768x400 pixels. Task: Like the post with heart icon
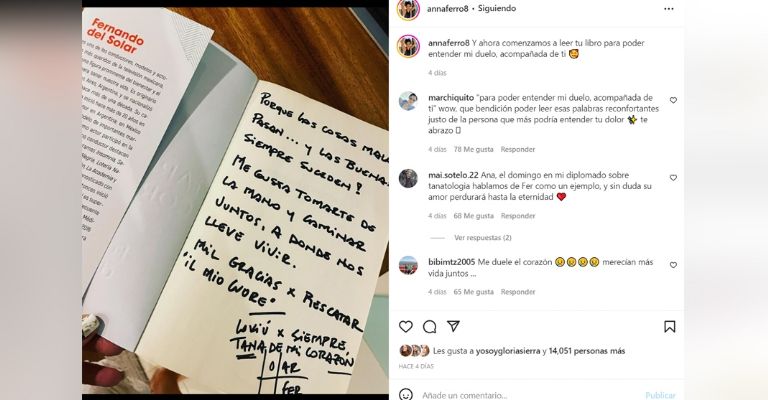tap(406, 327)
